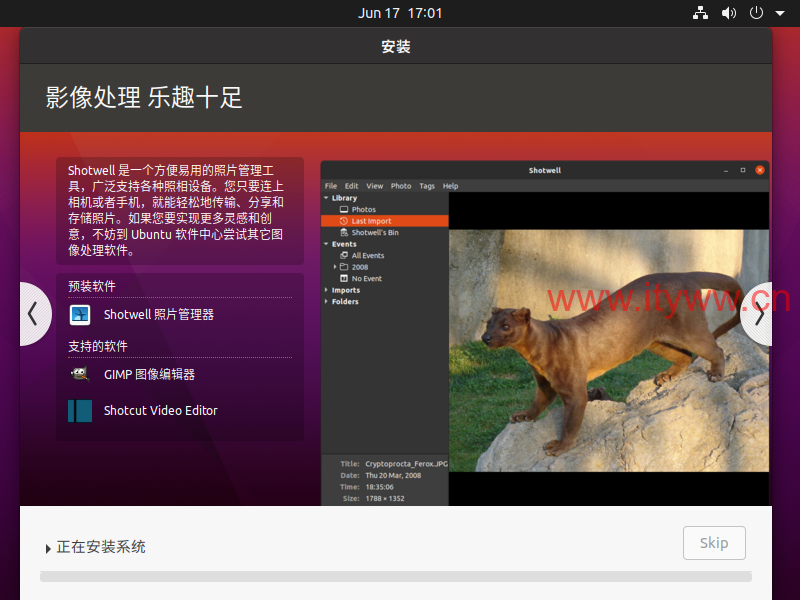800x600 pixels.
Task: Open Photo menu in the Shotwell preview
Action: pyautogui.click(x=401, y=186)
